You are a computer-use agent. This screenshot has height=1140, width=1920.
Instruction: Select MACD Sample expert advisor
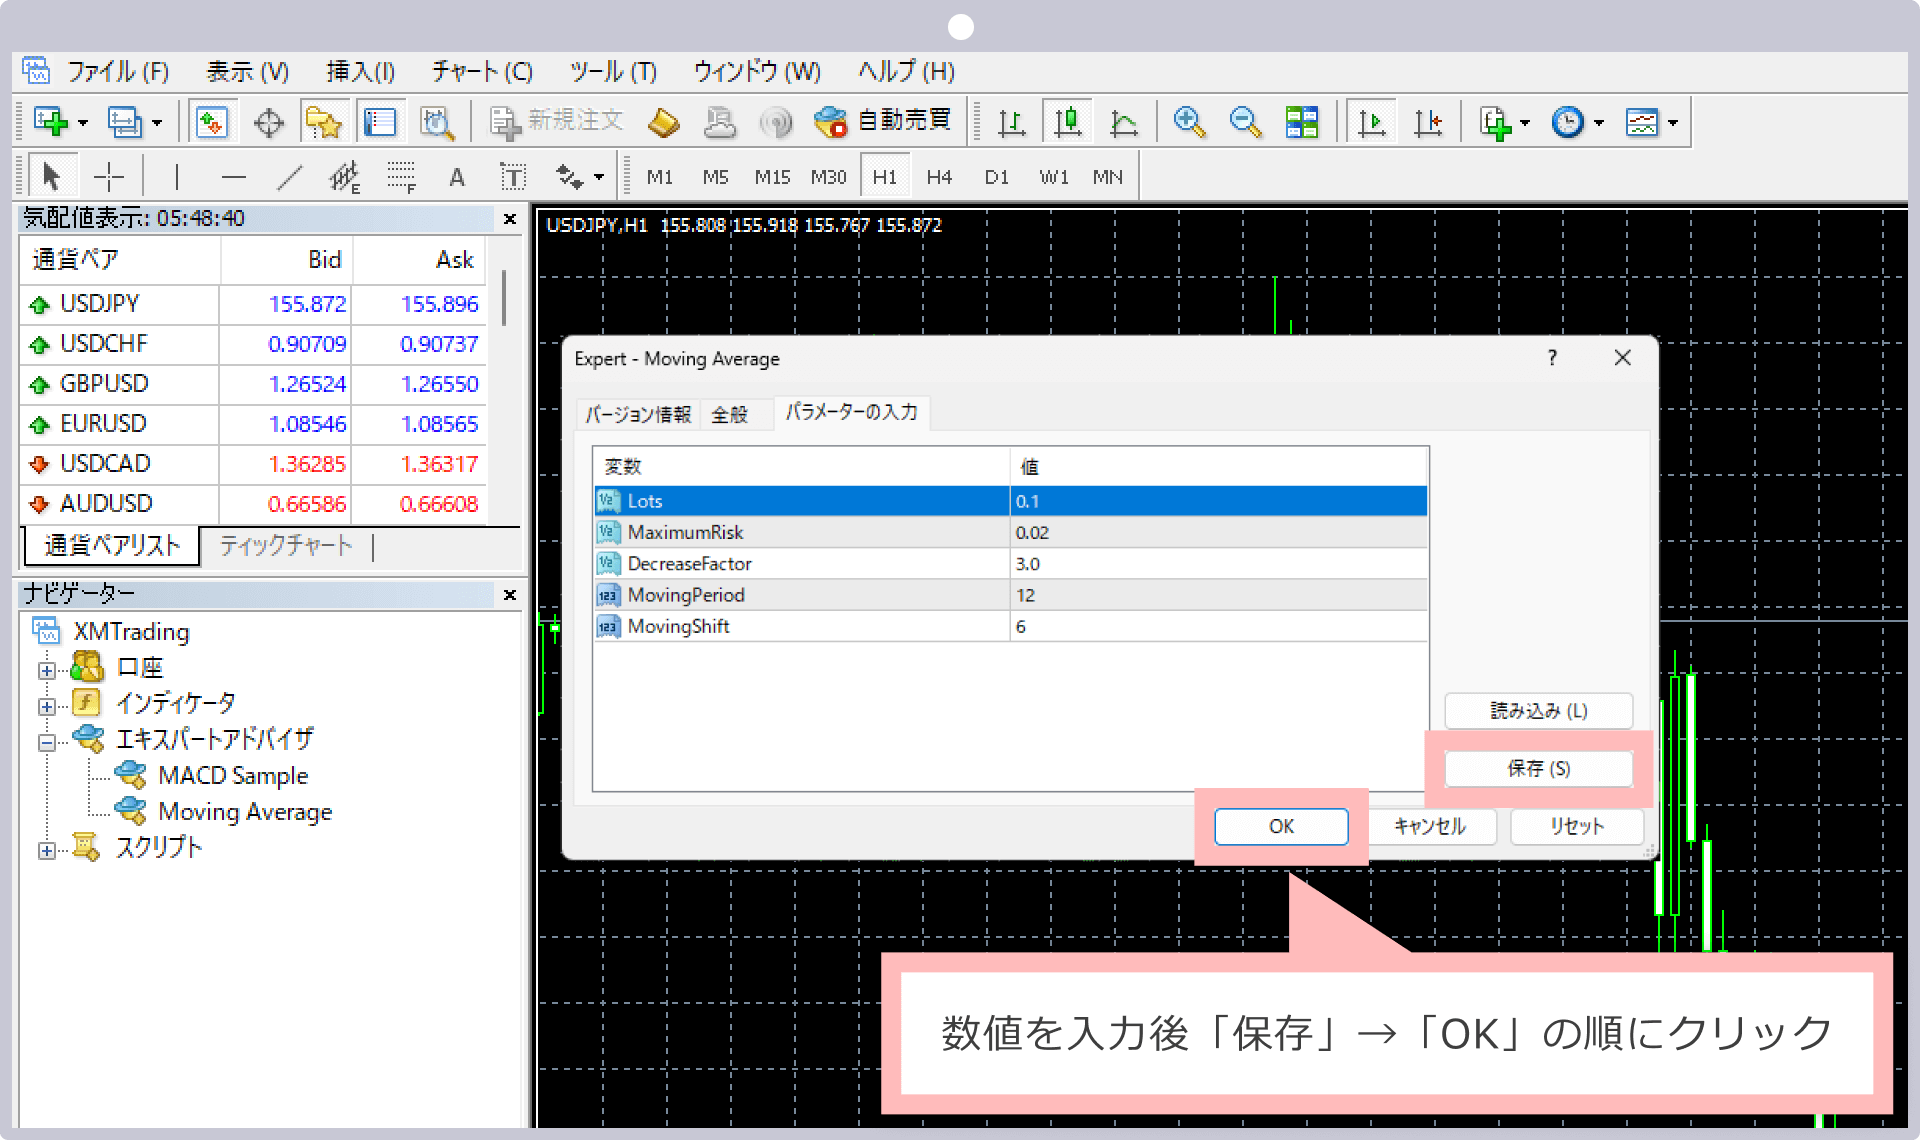click(232, 775)
